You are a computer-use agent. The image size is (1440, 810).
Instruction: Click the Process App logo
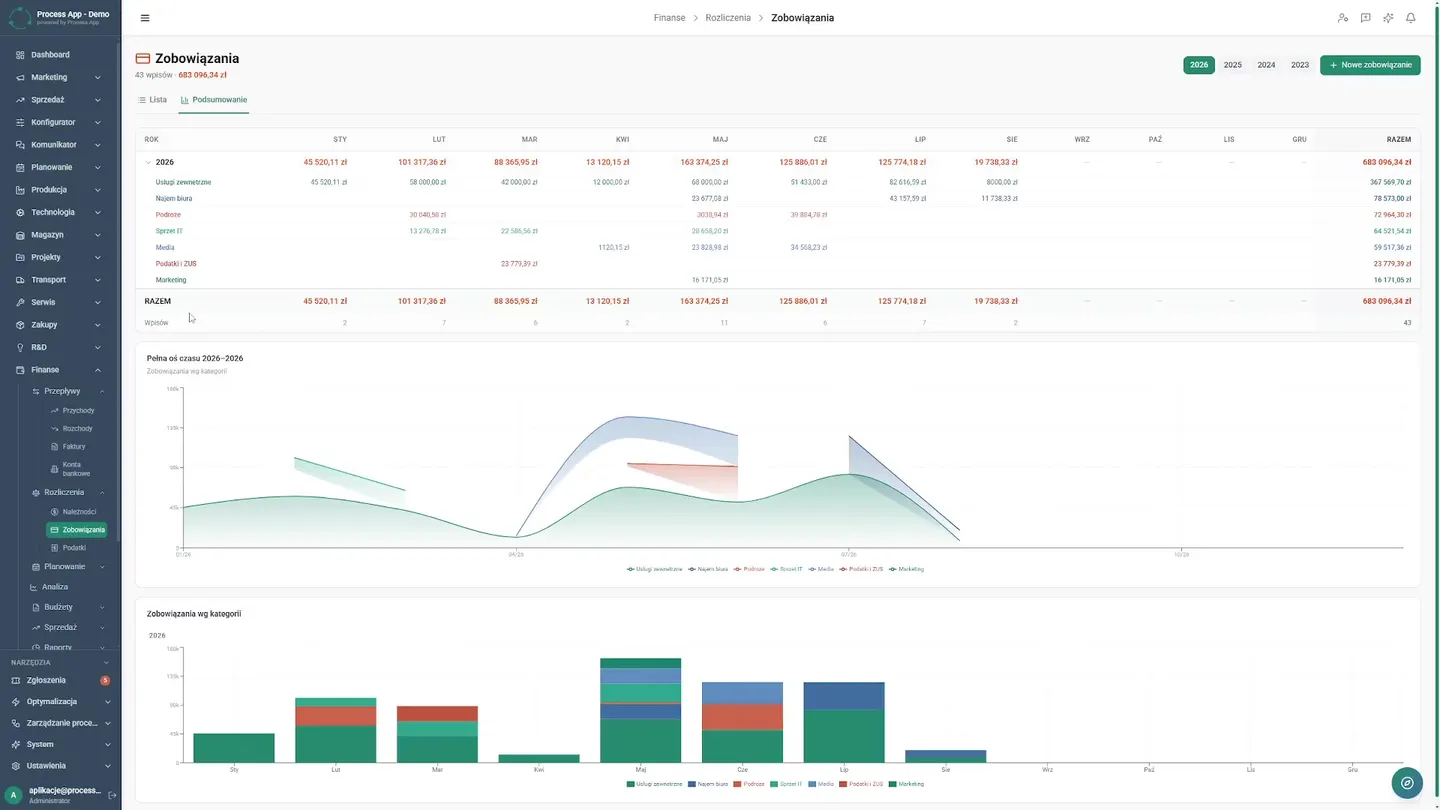(20, 17)
